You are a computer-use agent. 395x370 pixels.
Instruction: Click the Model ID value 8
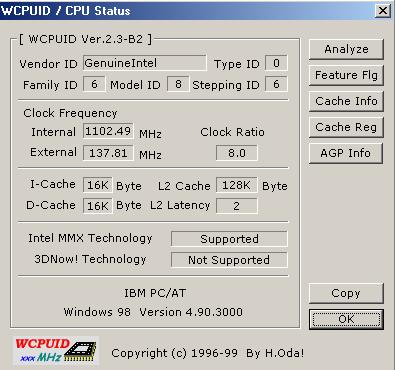[x=178, y=84]
